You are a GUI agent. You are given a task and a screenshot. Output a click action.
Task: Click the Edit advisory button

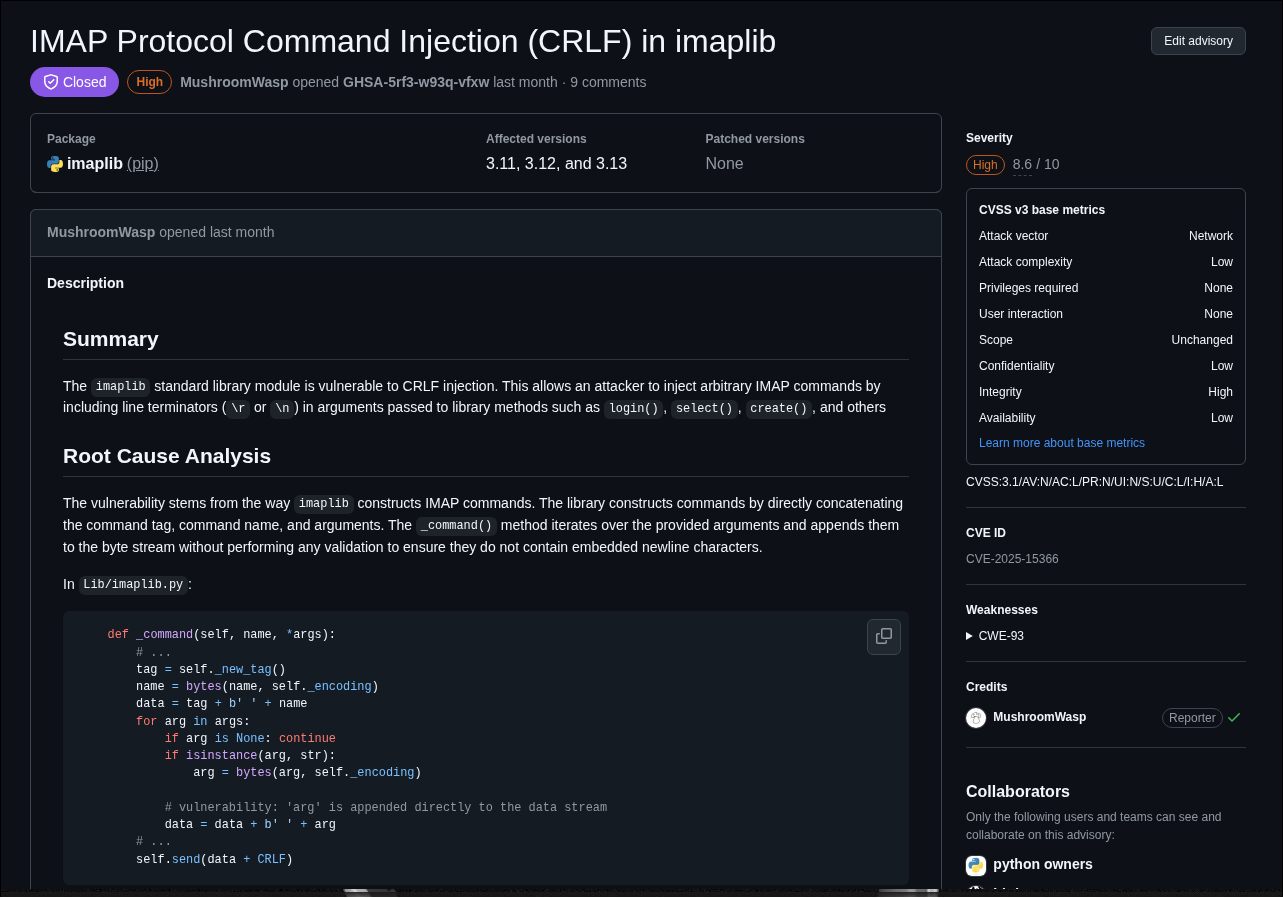pos(1198,41)
